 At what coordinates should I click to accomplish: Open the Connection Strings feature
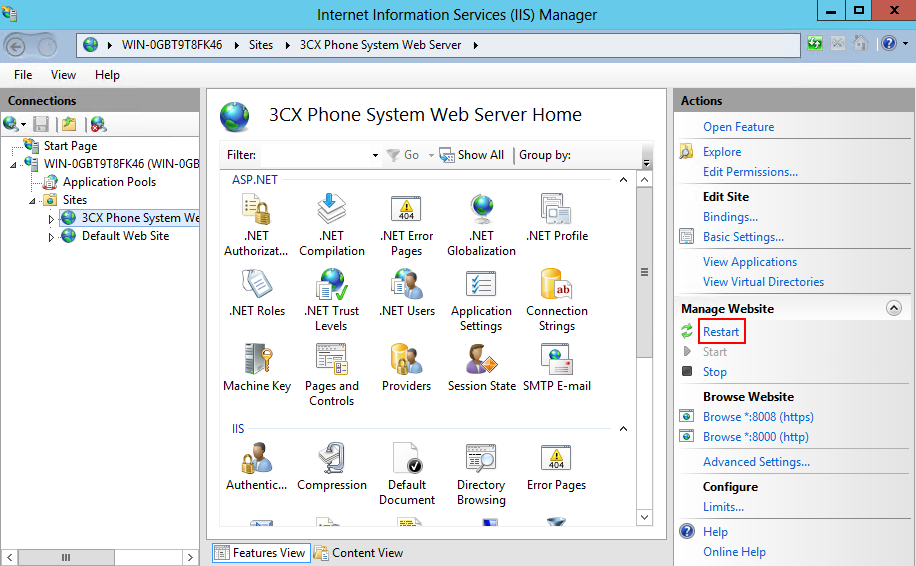point(557,300)
